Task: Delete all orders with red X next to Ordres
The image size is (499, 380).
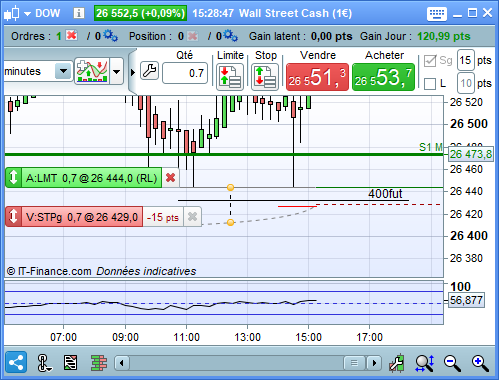Action: click(x=71, y=35)
